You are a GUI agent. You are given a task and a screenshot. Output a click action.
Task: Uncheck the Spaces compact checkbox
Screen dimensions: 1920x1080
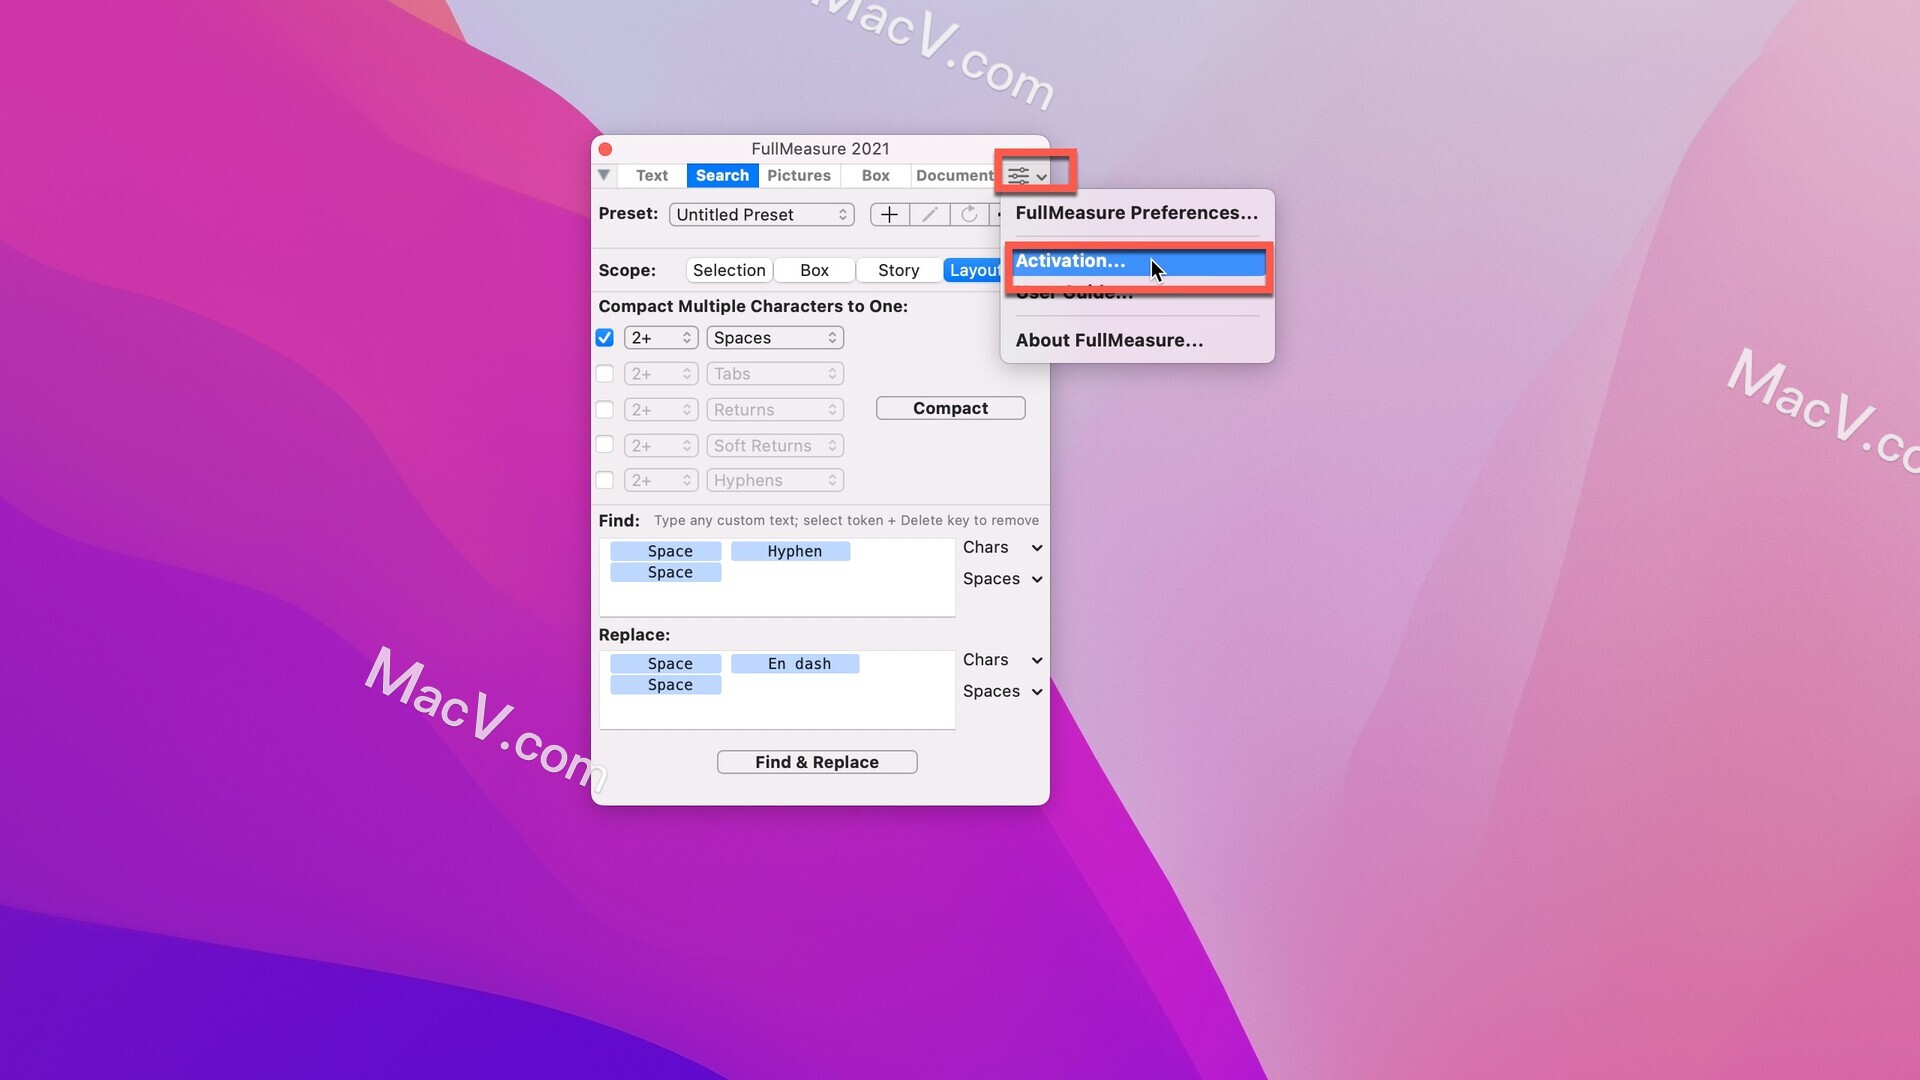coord(605,338)
